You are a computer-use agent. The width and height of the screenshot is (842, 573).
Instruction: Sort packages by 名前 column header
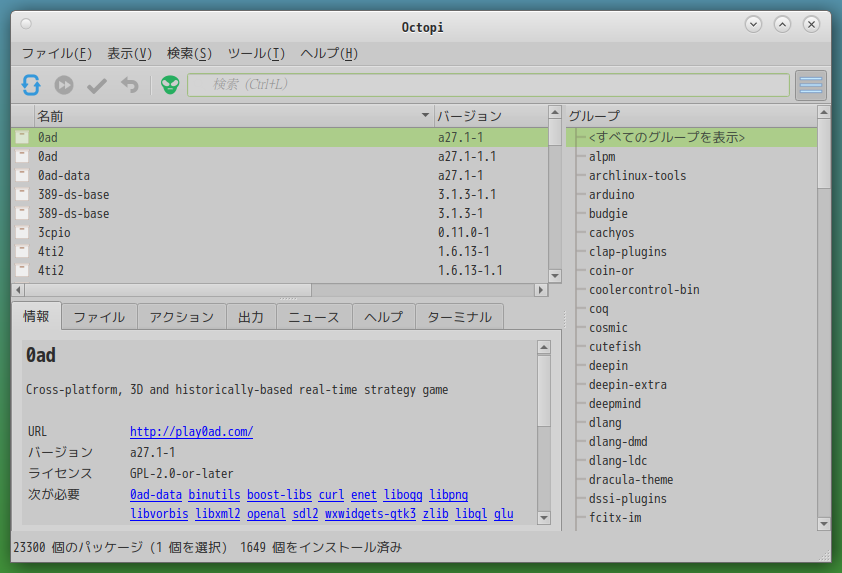click(234, 116)
